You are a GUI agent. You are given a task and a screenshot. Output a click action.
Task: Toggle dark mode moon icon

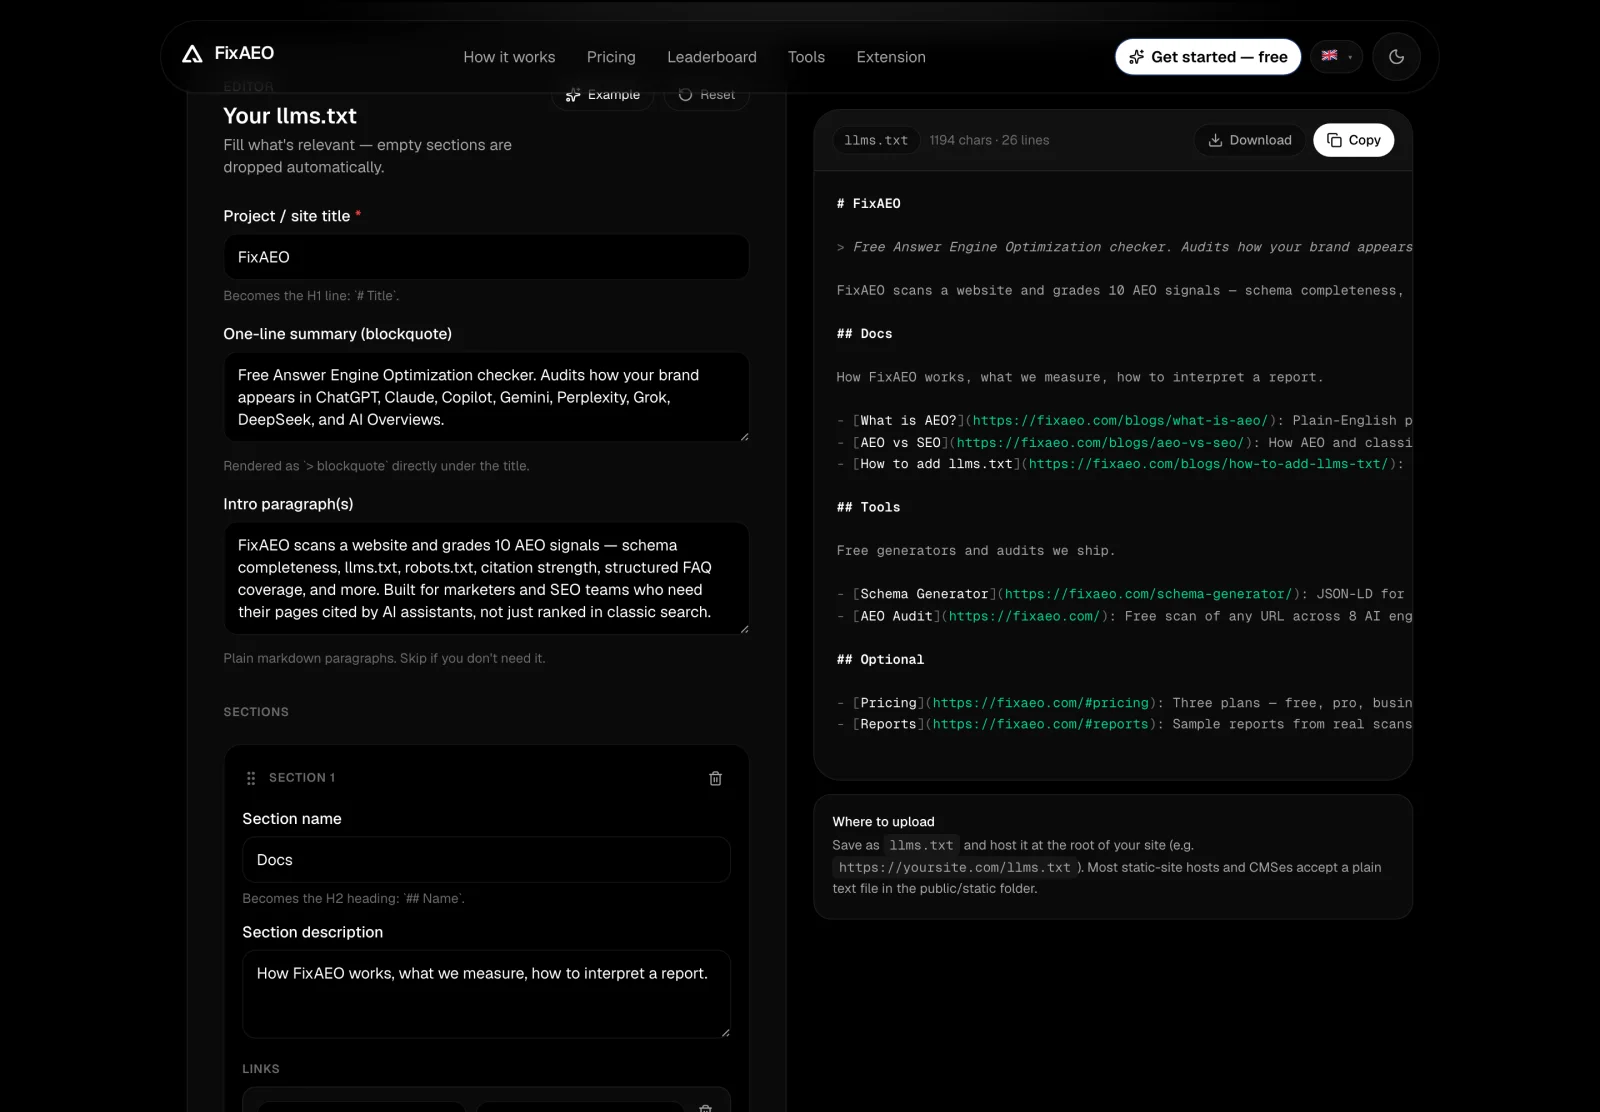point(1397,57)
